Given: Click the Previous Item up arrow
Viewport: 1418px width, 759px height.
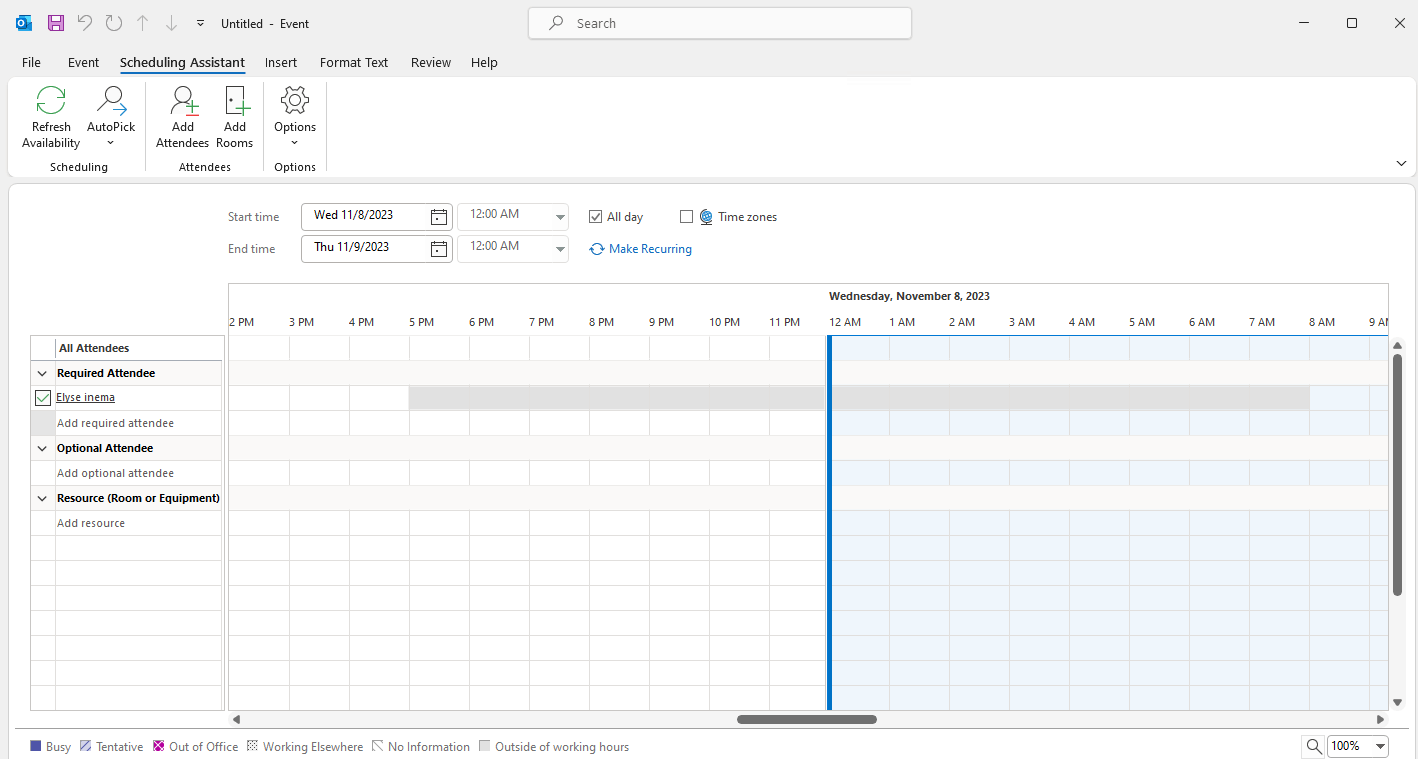Looking at the screenshot, I should click(x=142, y=23).
